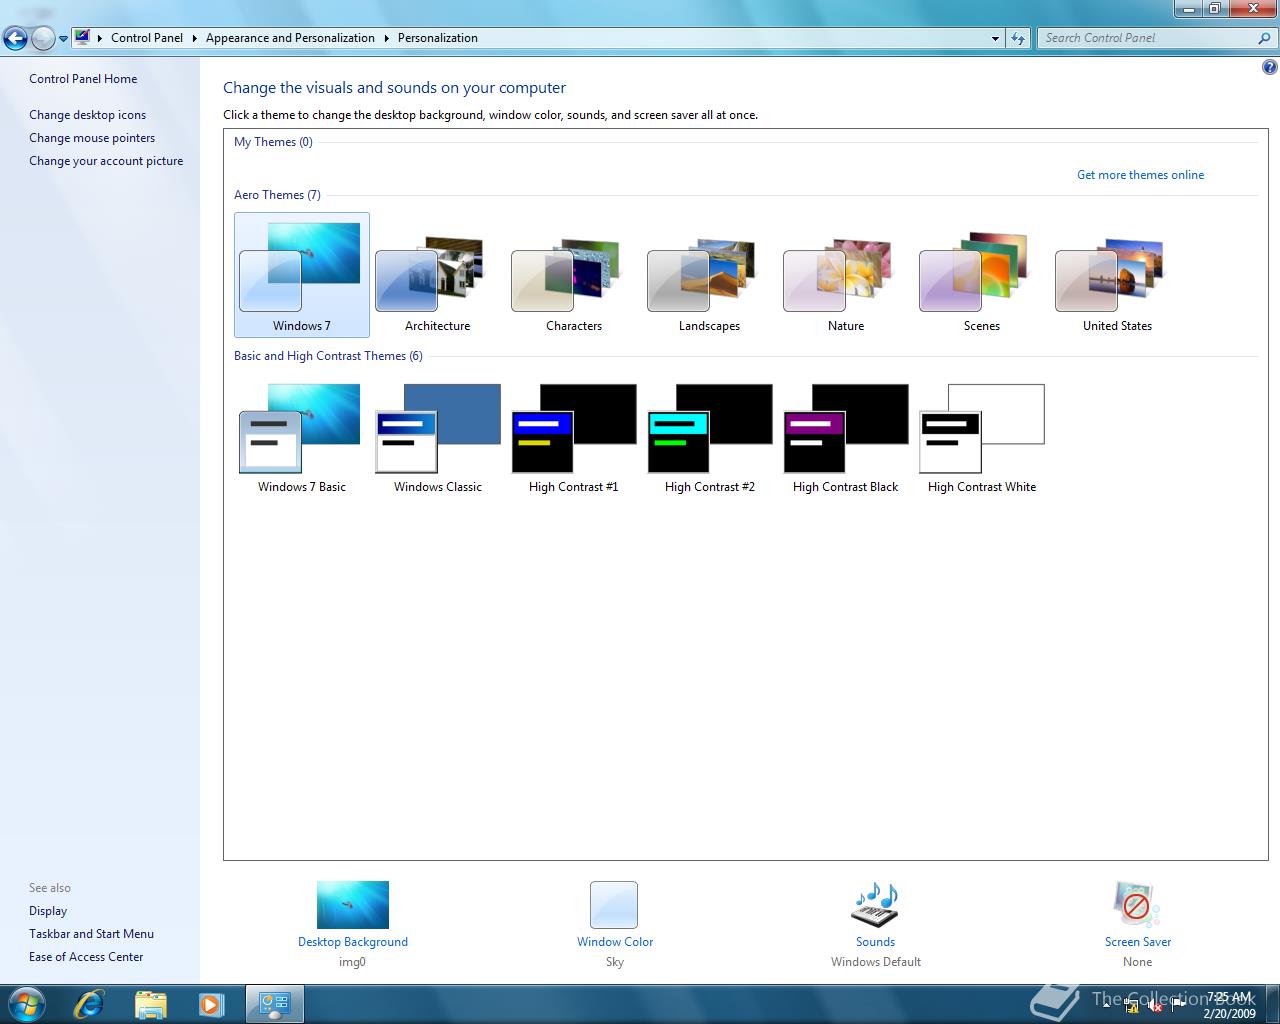Launch Internet Explorer from the taskbar
Screen dimensions: 1280x1024
[x=89, y=1004]
